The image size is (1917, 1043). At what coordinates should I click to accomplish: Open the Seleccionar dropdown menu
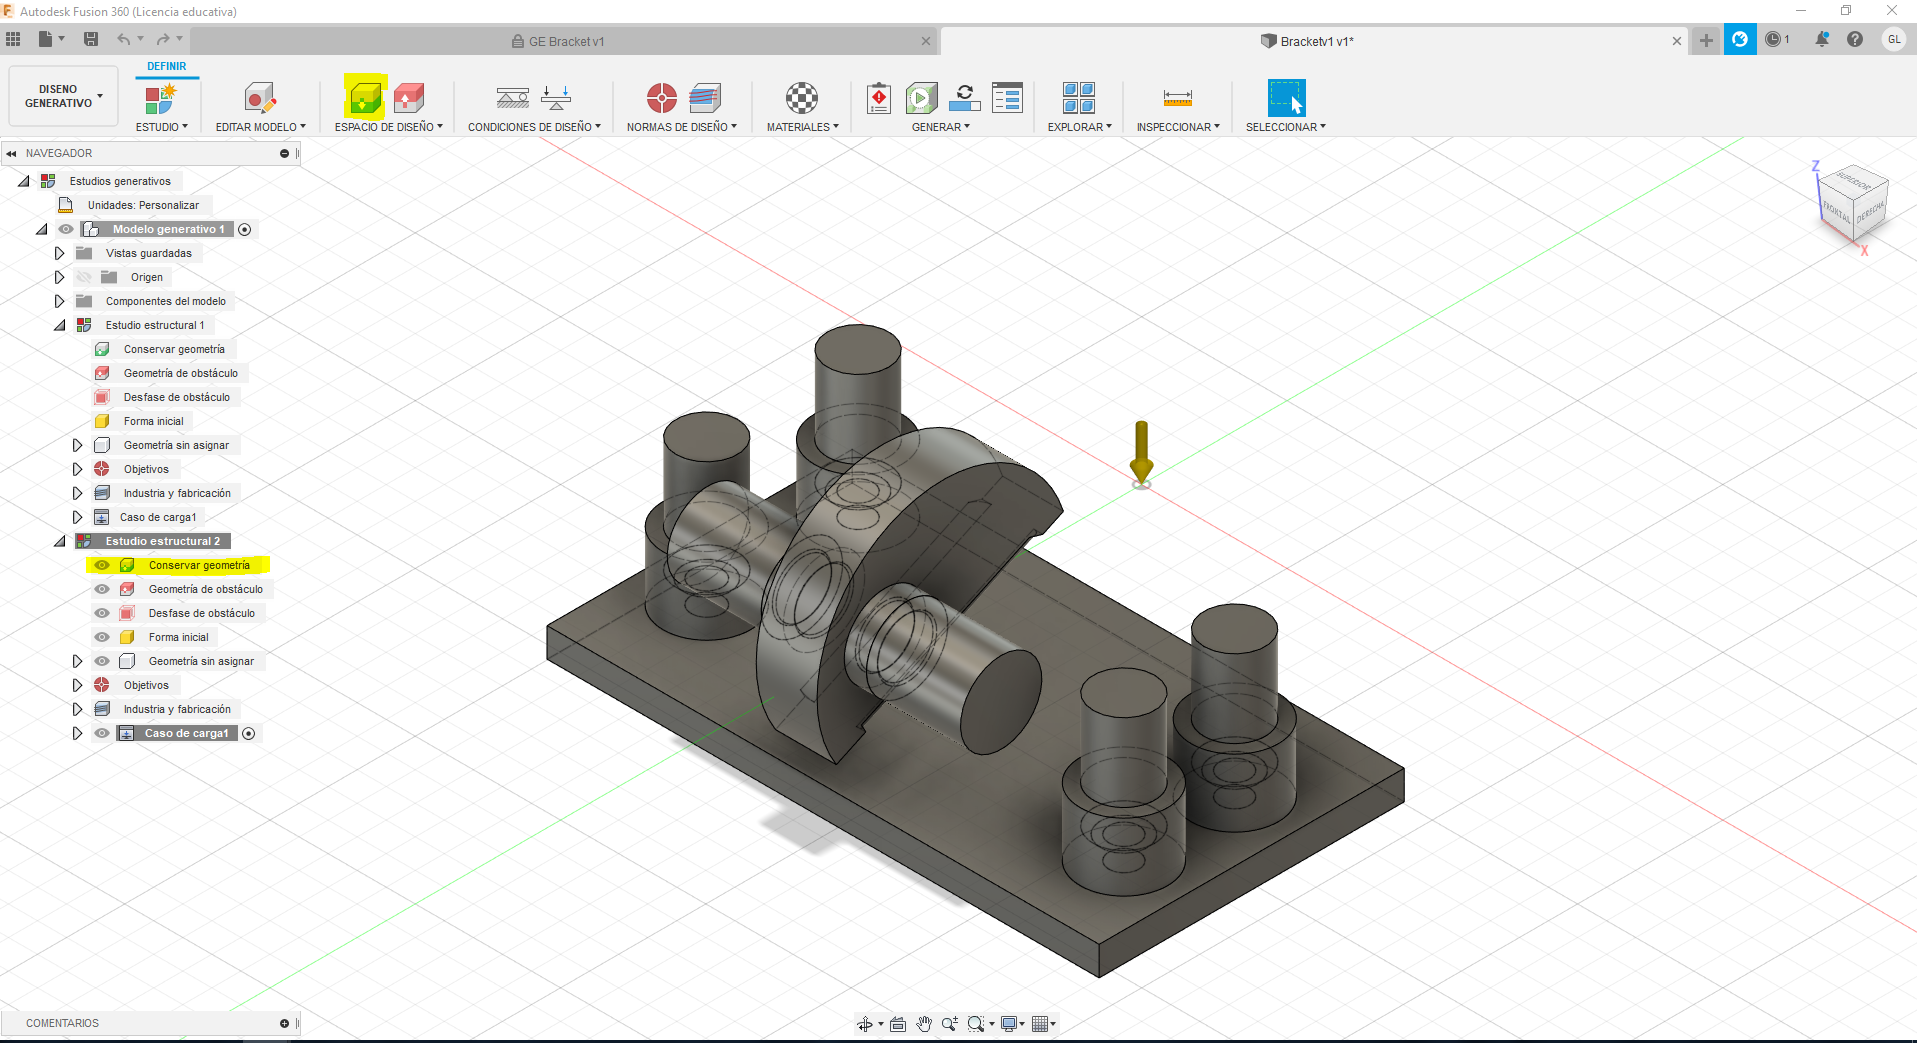(1285, 127)
